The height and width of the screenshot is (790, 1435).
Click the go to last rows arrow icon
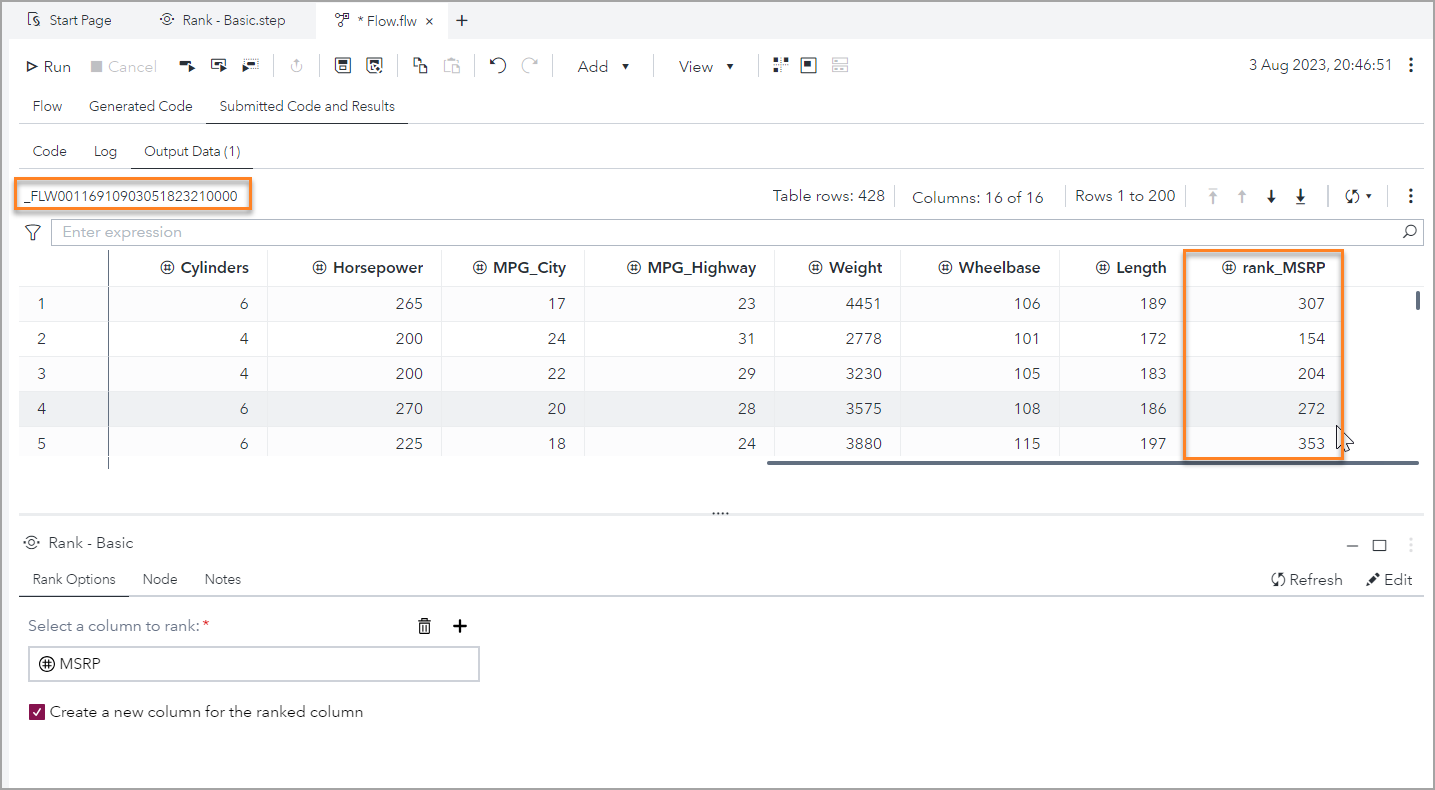[x=1300, y=196]
